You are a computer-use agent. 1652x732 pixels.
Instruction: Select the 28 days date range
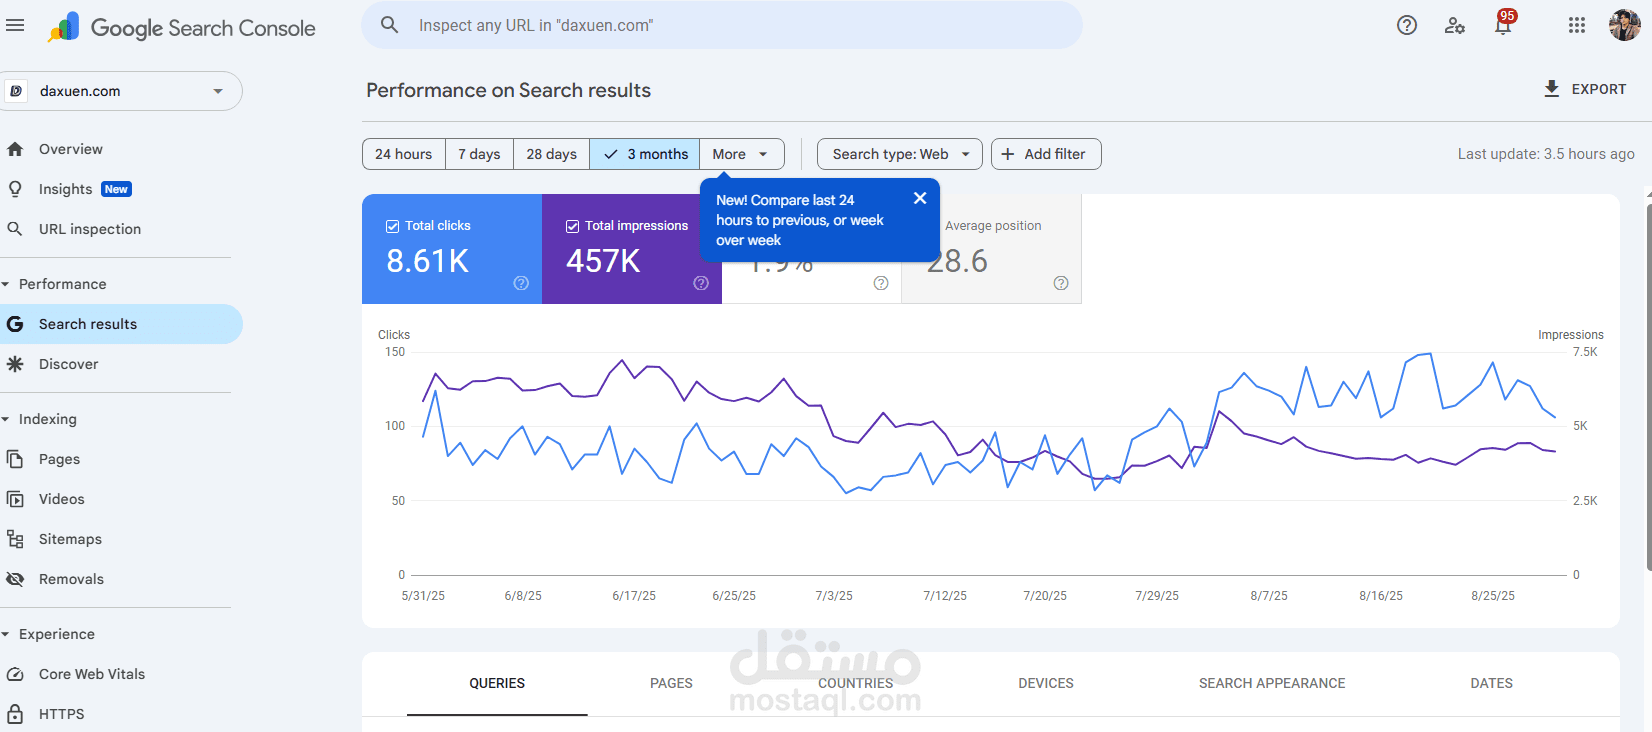click(x=551, y=154)
